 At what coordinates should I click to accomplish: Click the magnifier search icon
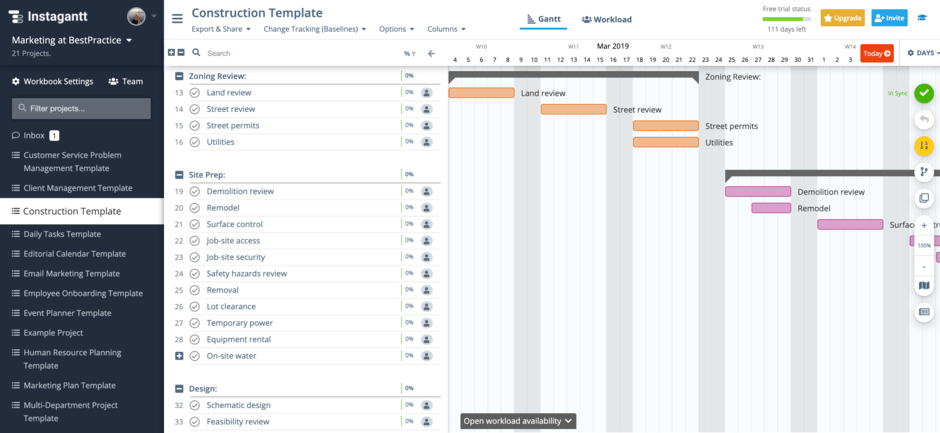[x=196, y=53]
